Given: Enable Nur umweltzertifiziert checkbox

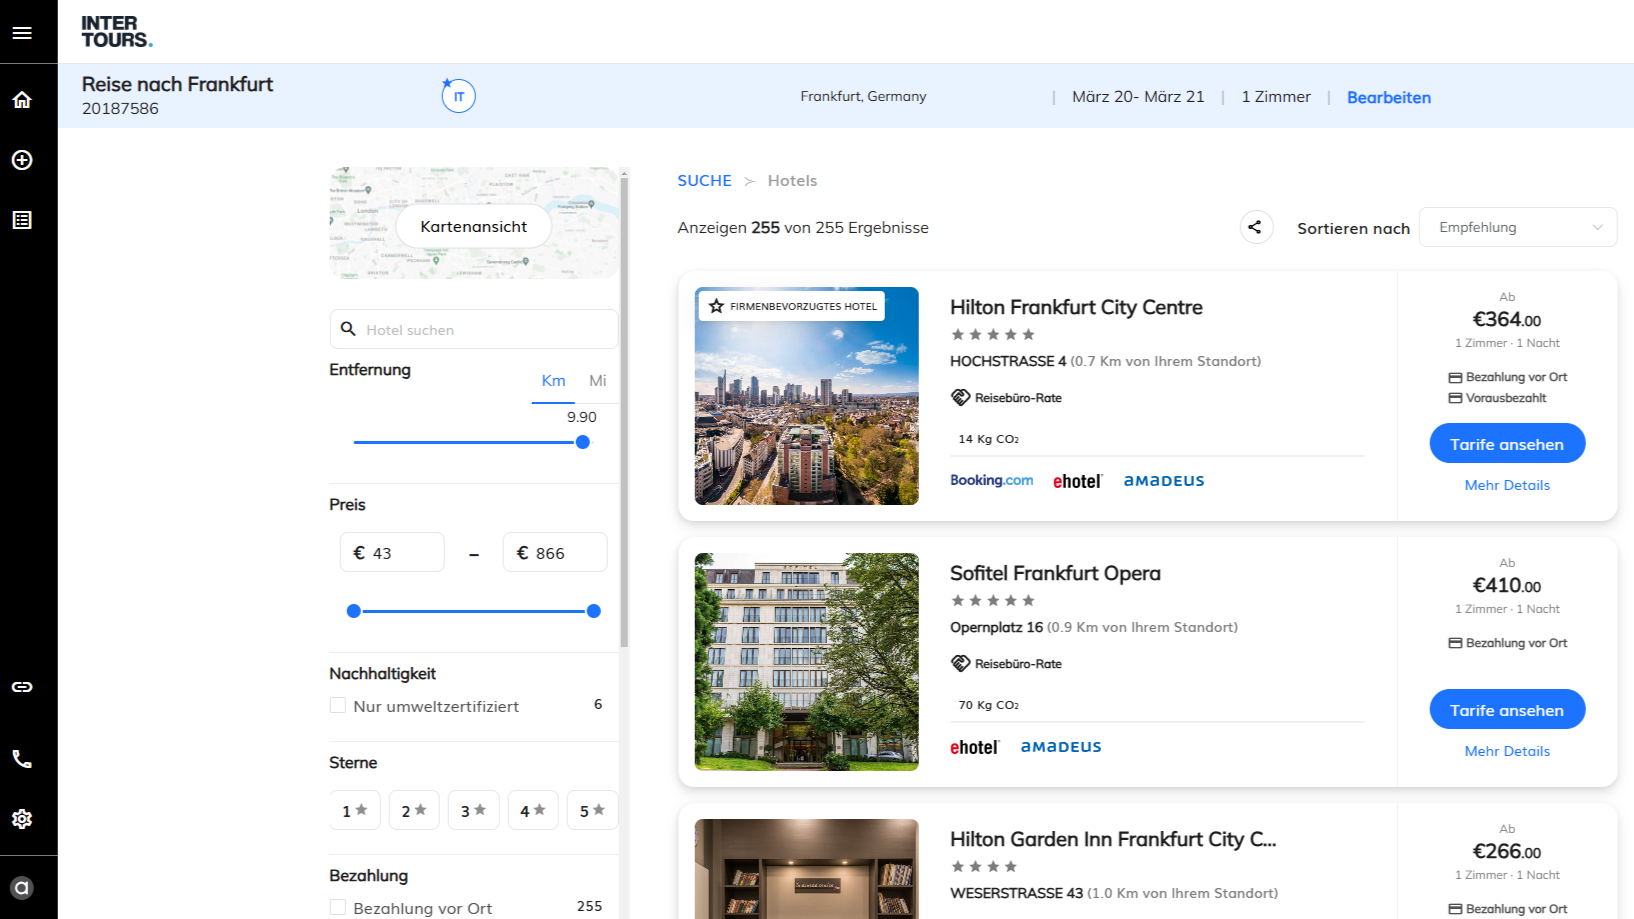Looking at the screenshot, I should pyautogui.click(x=338, y=706).
